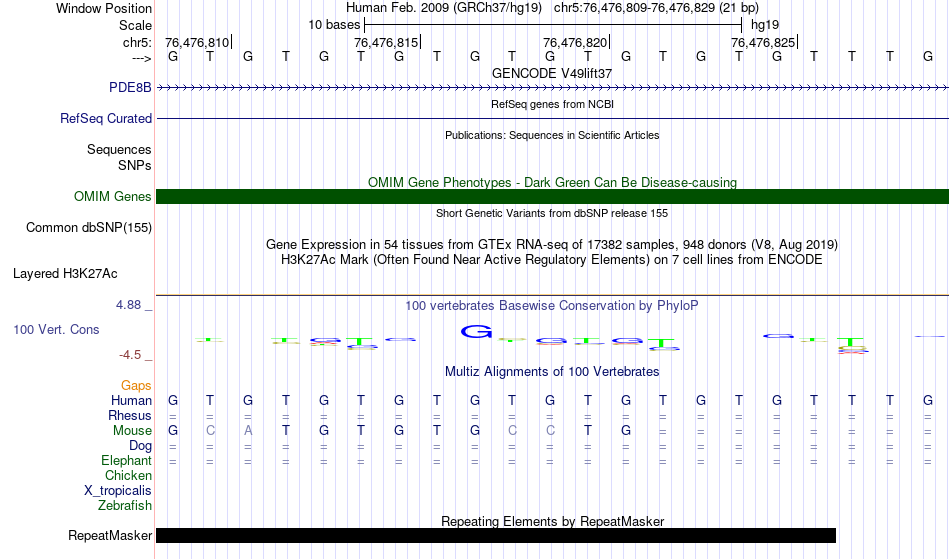Screen dimensions: 950x559
Task: Click the black RepeatMasker element bar
Action: (496, 535)
